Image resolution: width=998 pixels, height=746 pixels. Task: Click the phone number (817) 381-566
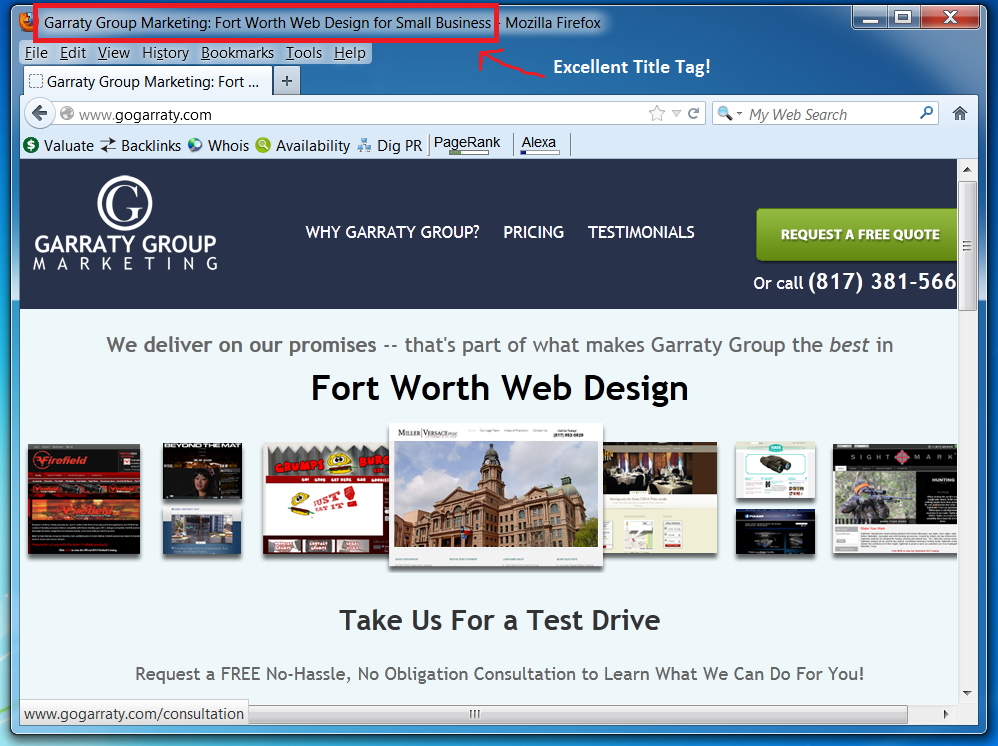tap(882, 281)
